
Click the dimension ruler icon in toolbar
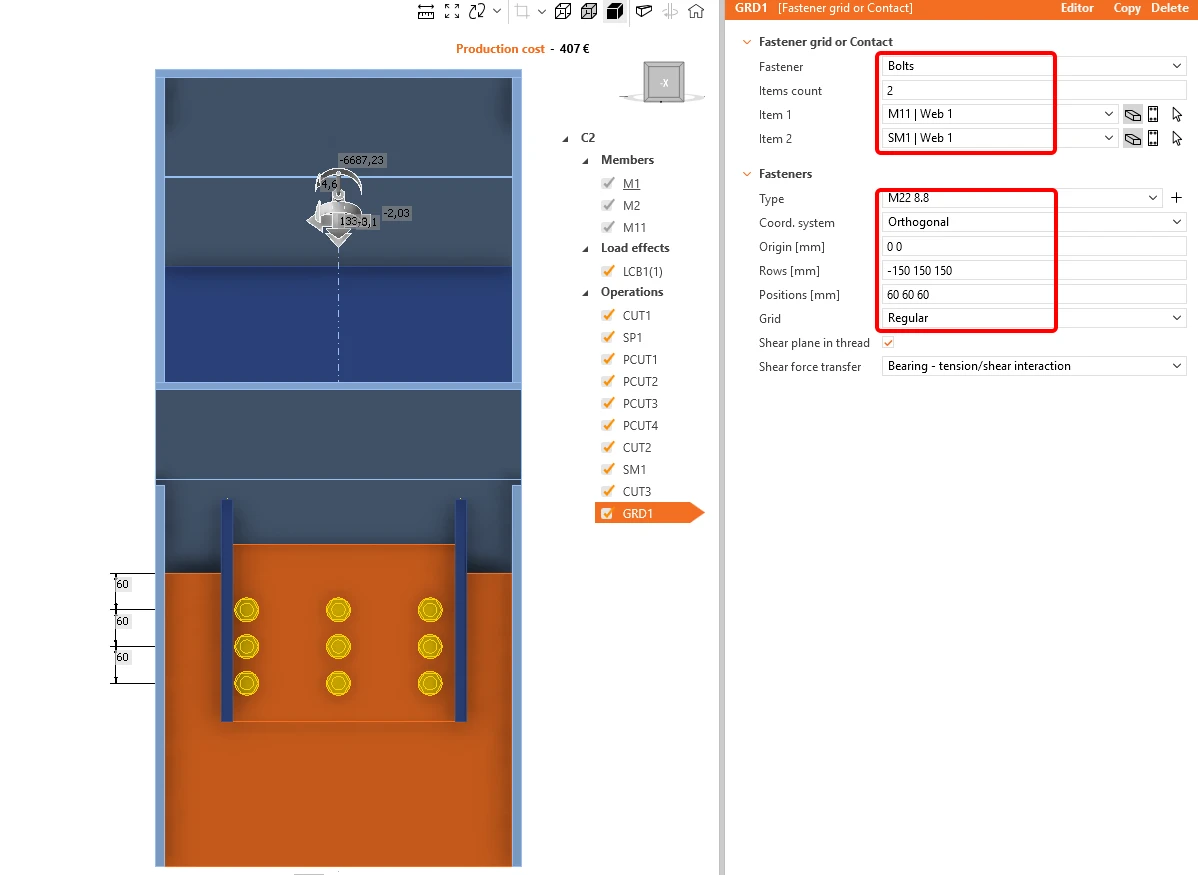pyautogui.click(x=426, y=11)
